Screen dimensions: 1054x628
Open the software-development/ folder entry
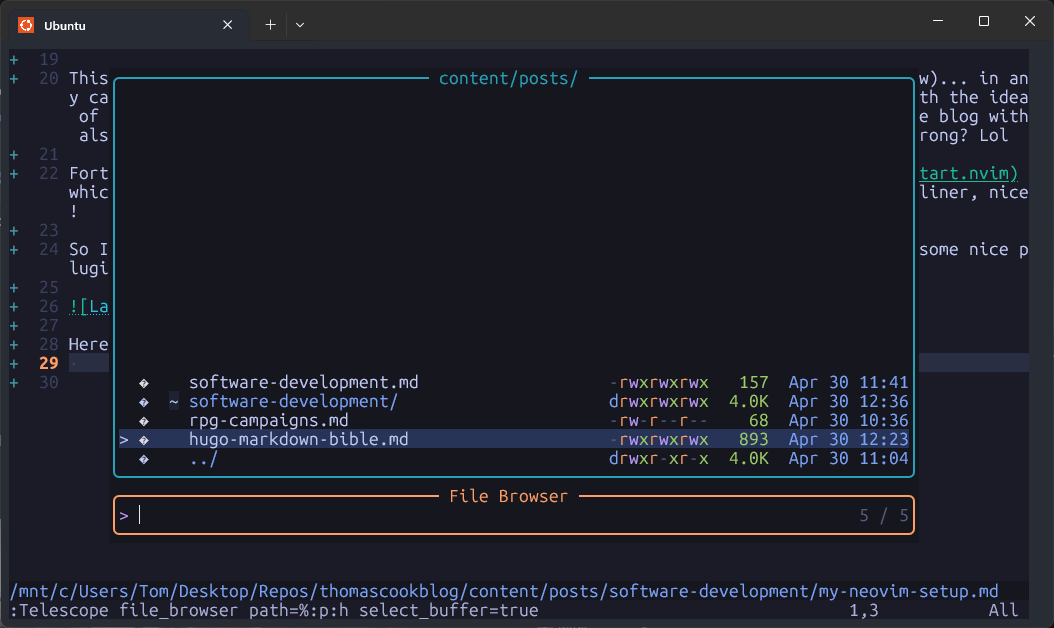[293, 401]
